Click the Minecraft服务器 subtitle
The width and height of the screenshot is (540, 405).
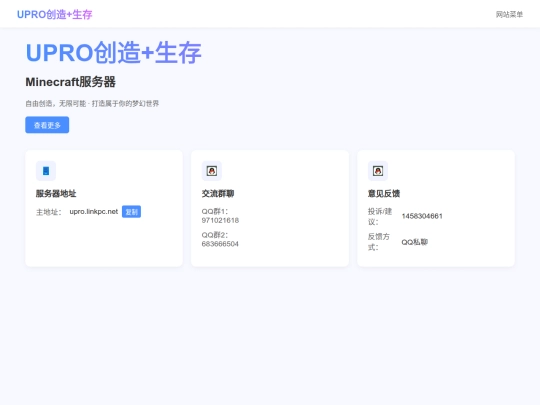71,82
